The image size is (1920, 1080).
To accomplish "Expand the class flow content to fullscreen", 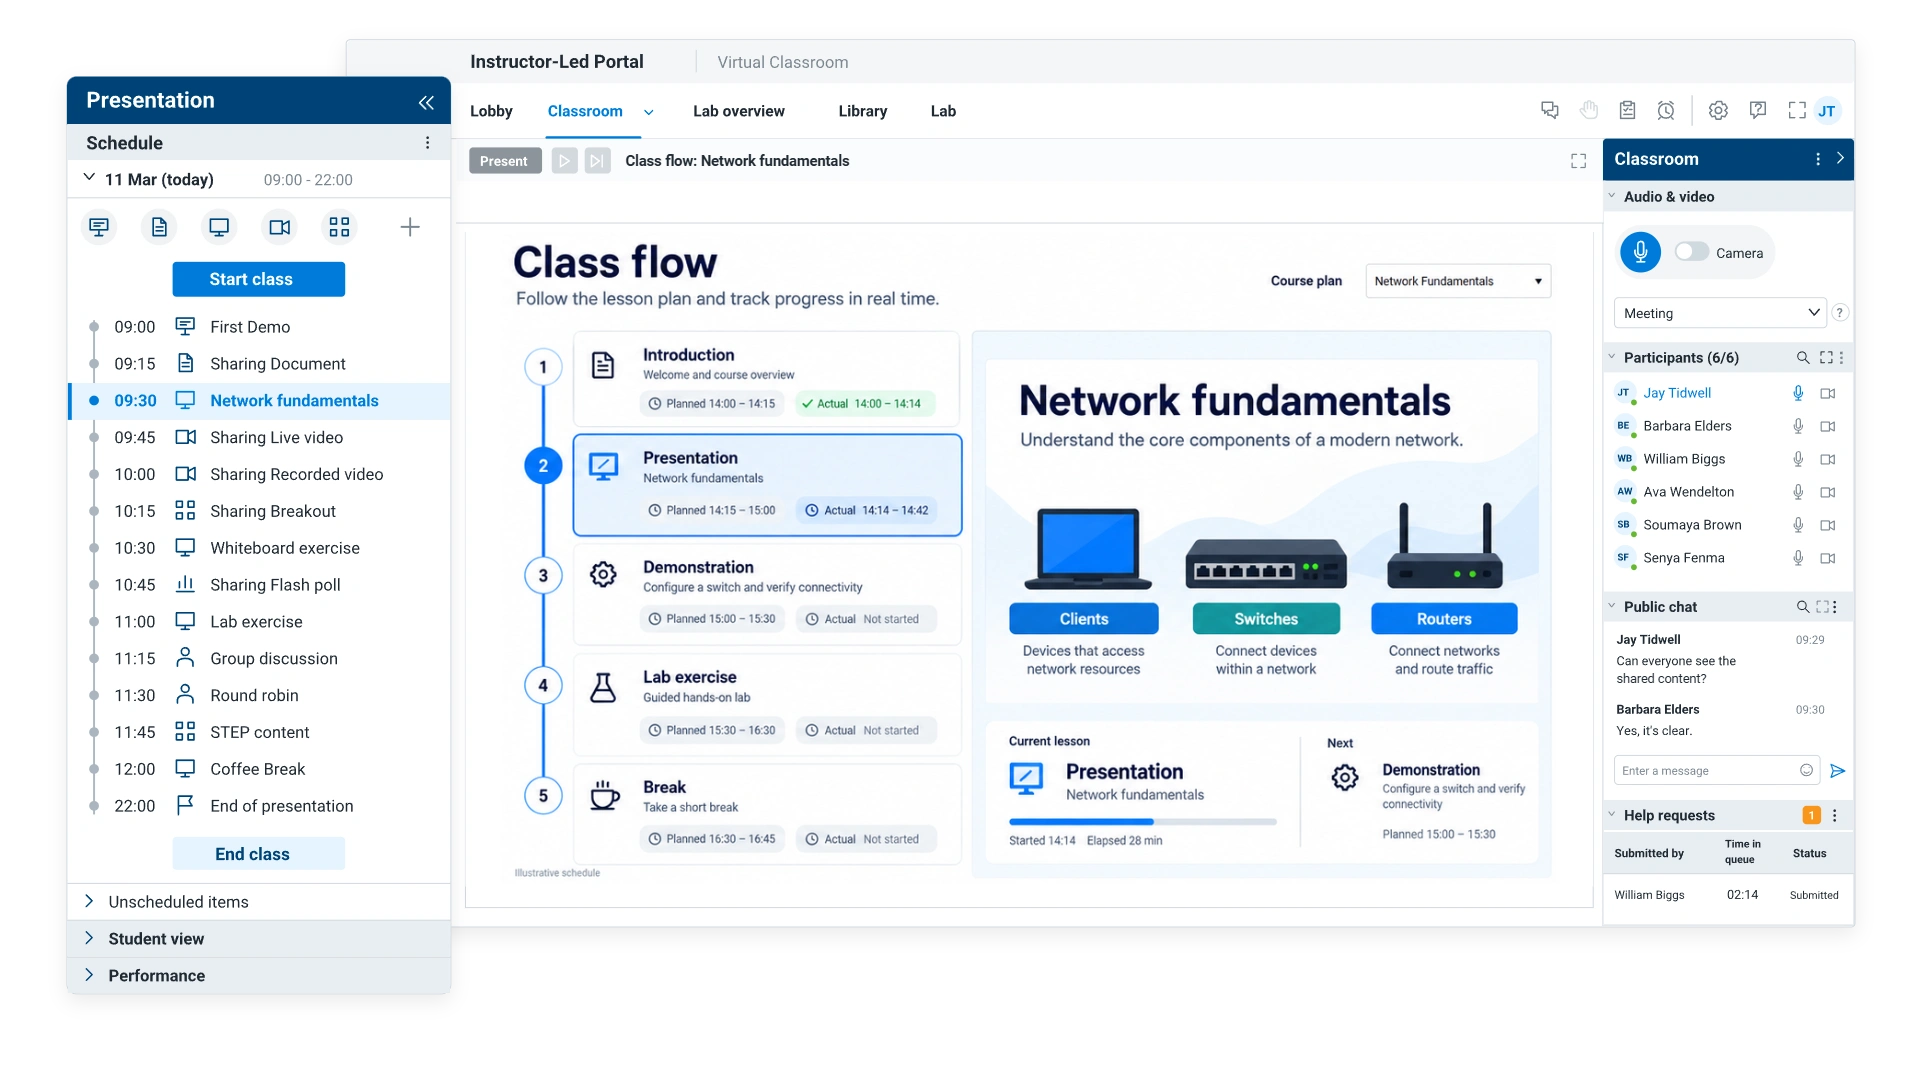I will [1578, 161].
